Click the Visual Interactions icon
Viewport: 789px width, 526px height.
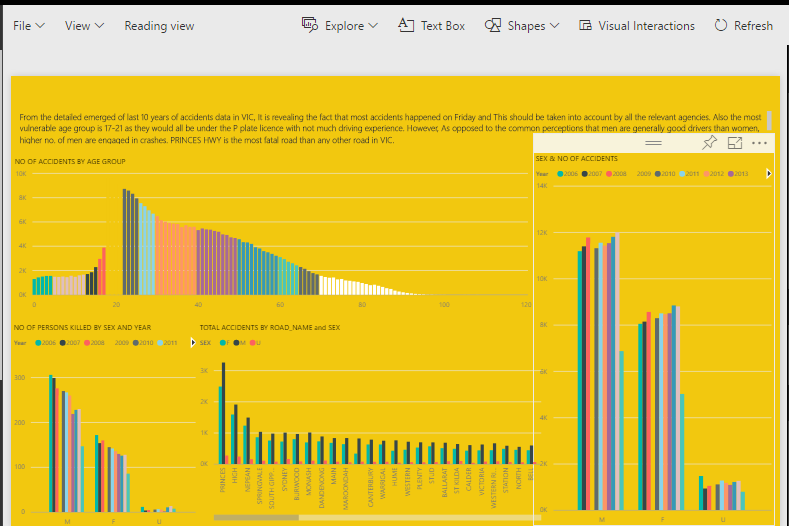tap(585, 25)
